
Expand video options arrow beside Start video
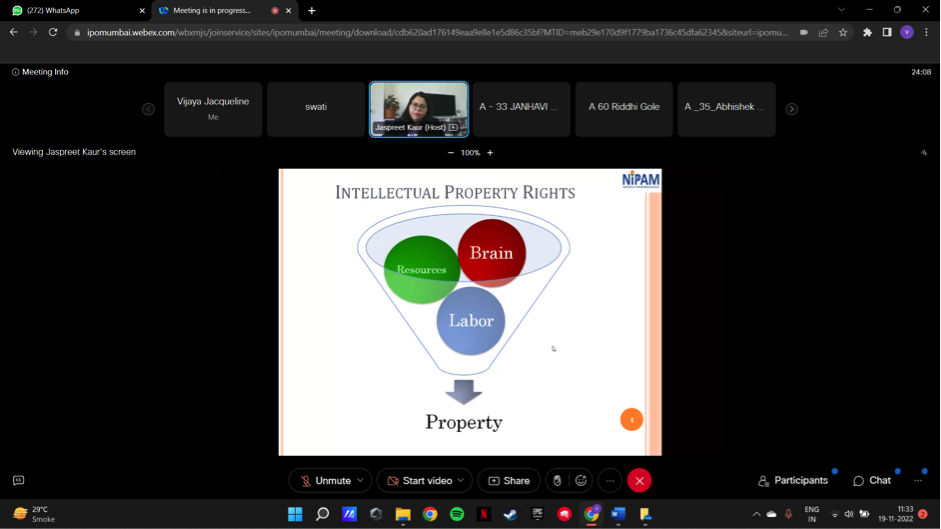[x=460, y=481]
